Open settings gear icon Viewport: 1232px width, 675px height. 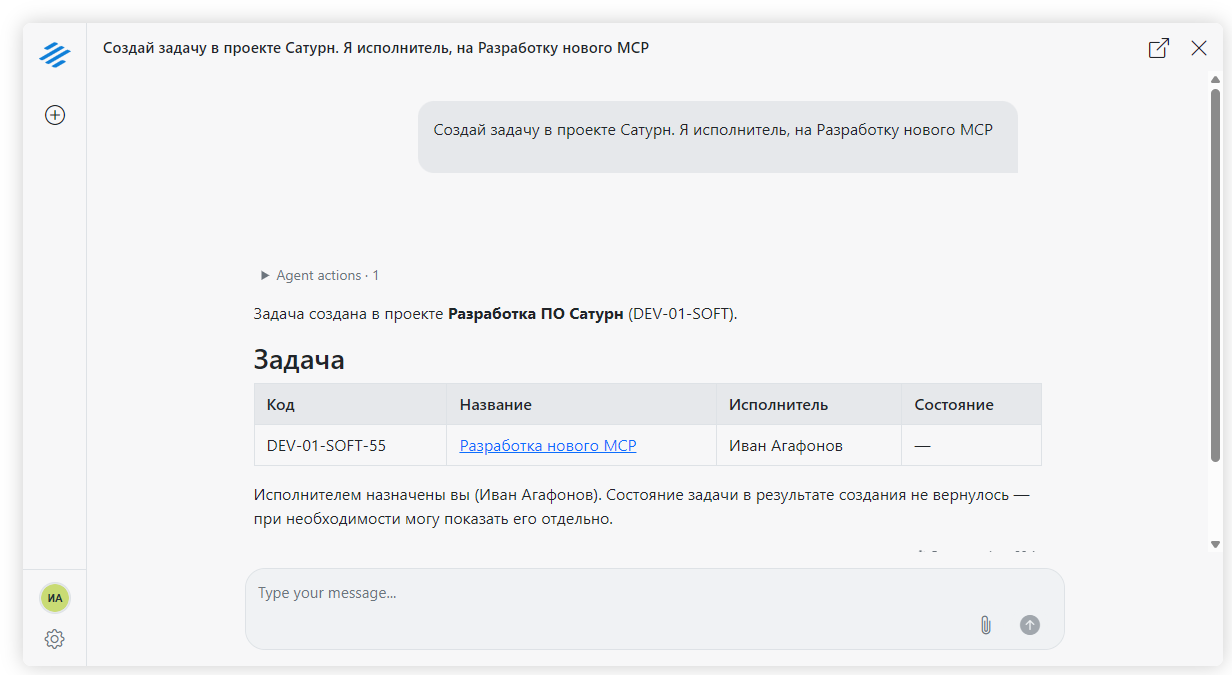[55, 639]
